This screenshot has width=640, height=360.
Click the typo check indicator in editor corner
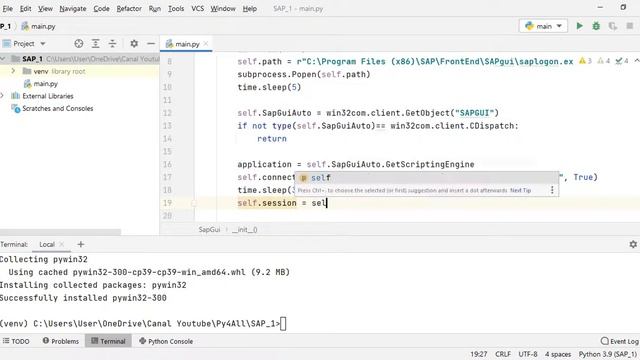coord(622,61)
